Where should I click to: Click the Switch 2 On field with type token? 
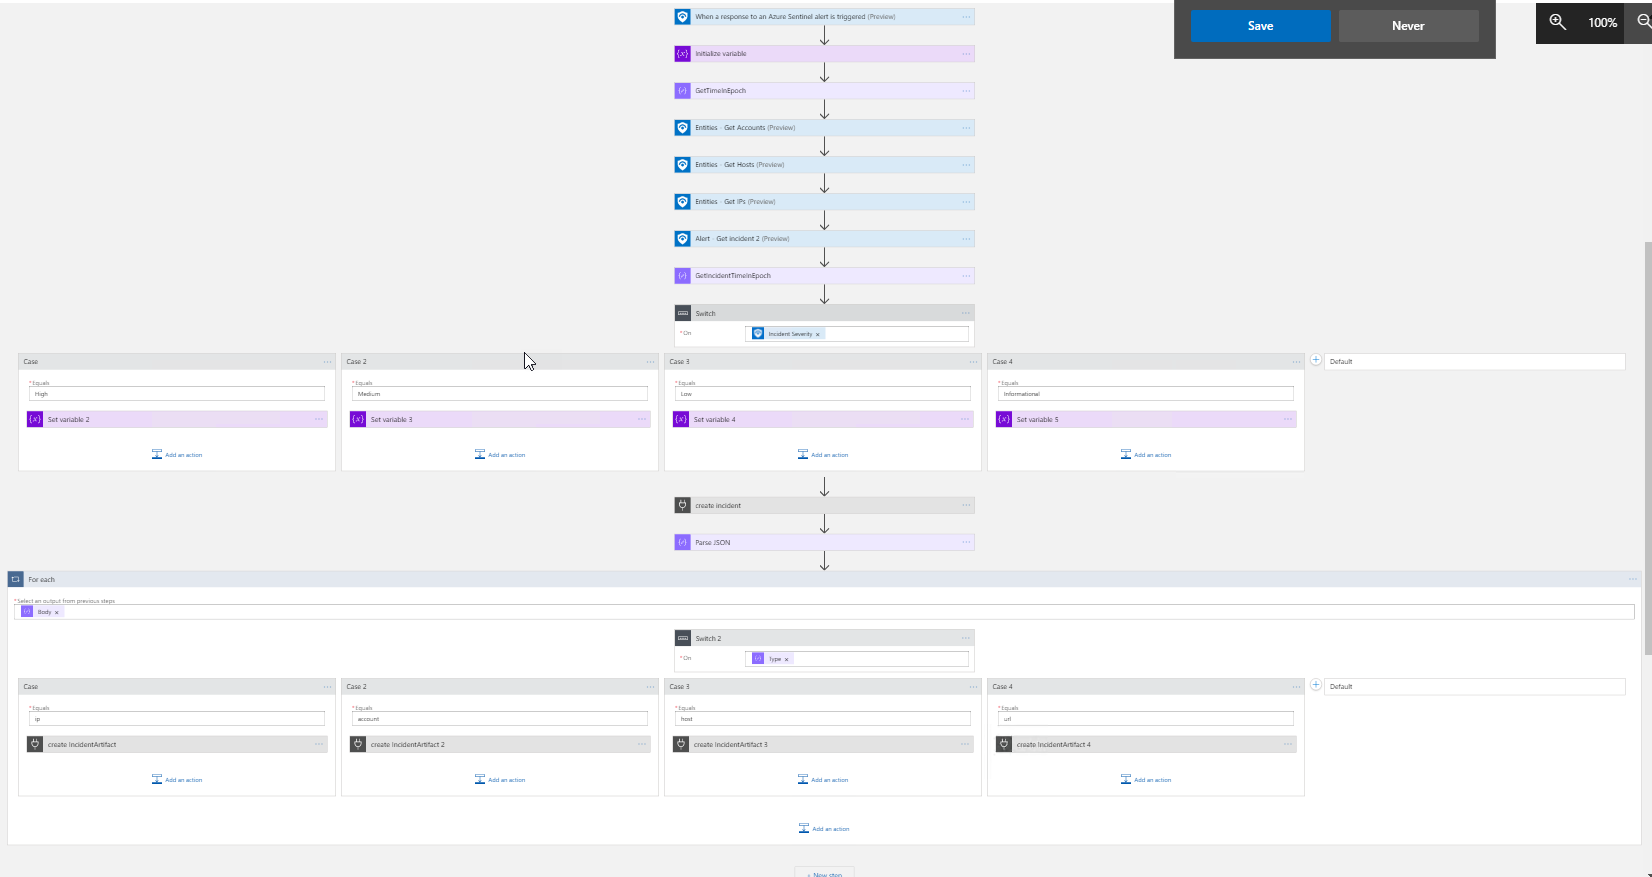(x=857, y=659)
